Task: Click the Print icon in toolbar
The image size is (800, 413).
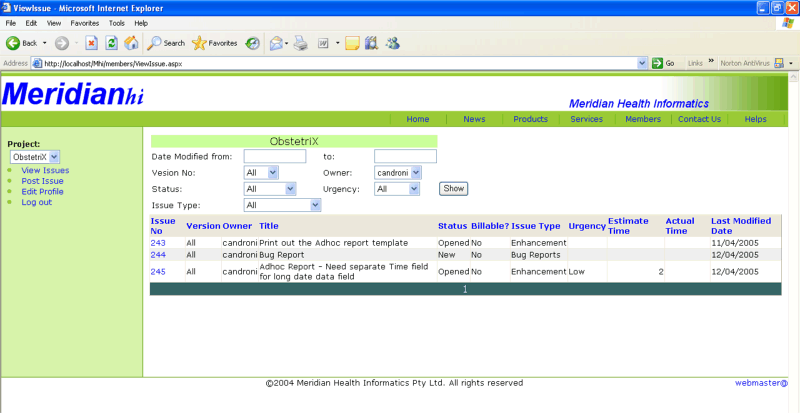Action: pos(300,43)
